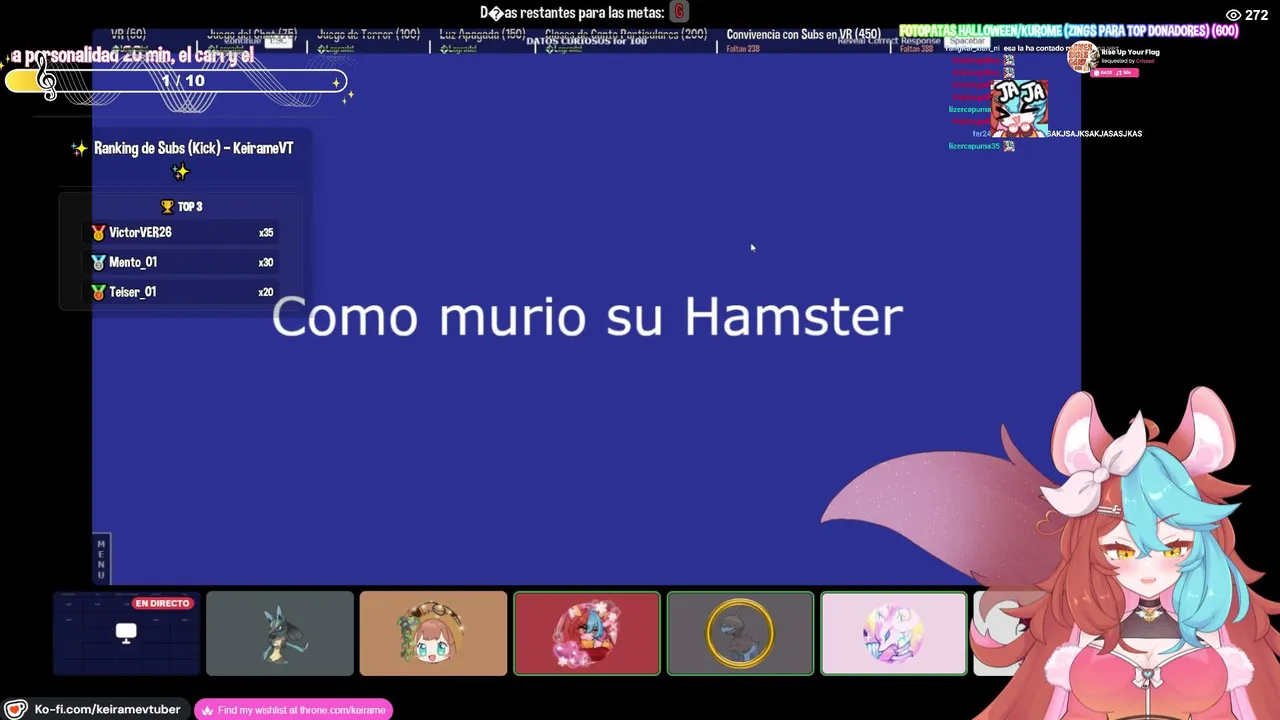Viewport: 1280px width, 720px height.
Task: Click the Juego de Terror (100) goal
Action: pos(368,35)
